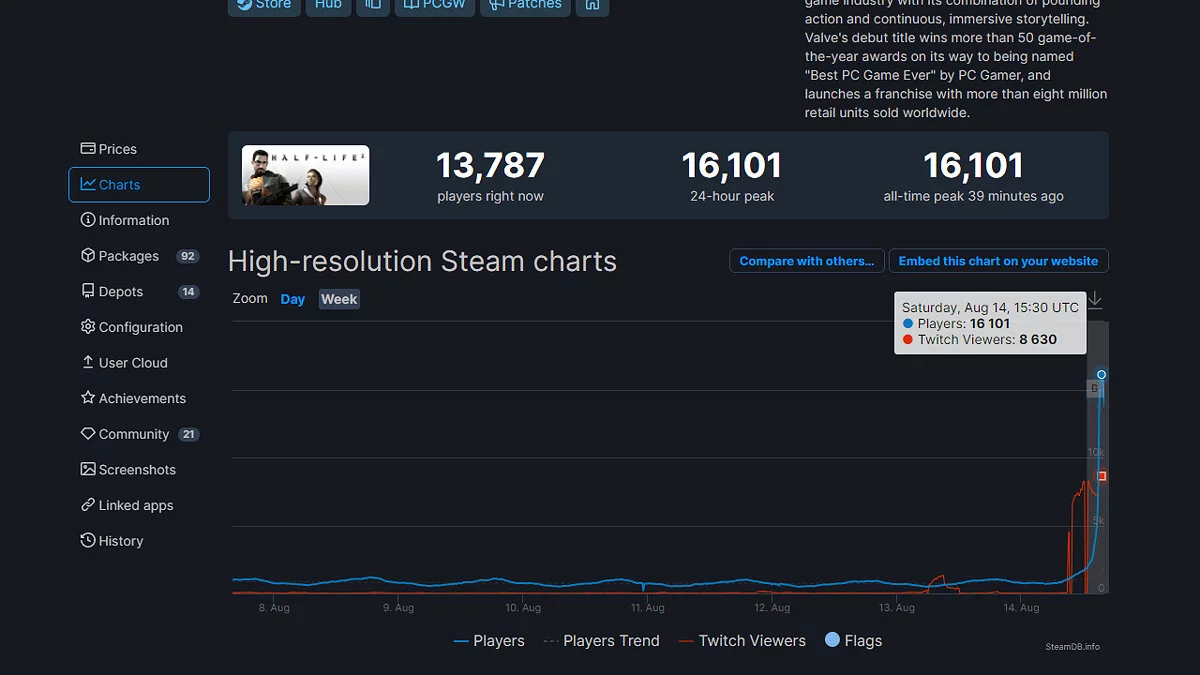Click the red Twitch Viewers data point marker
The width and height of the screenshot is (1200, 675).
pos(1102,476)
